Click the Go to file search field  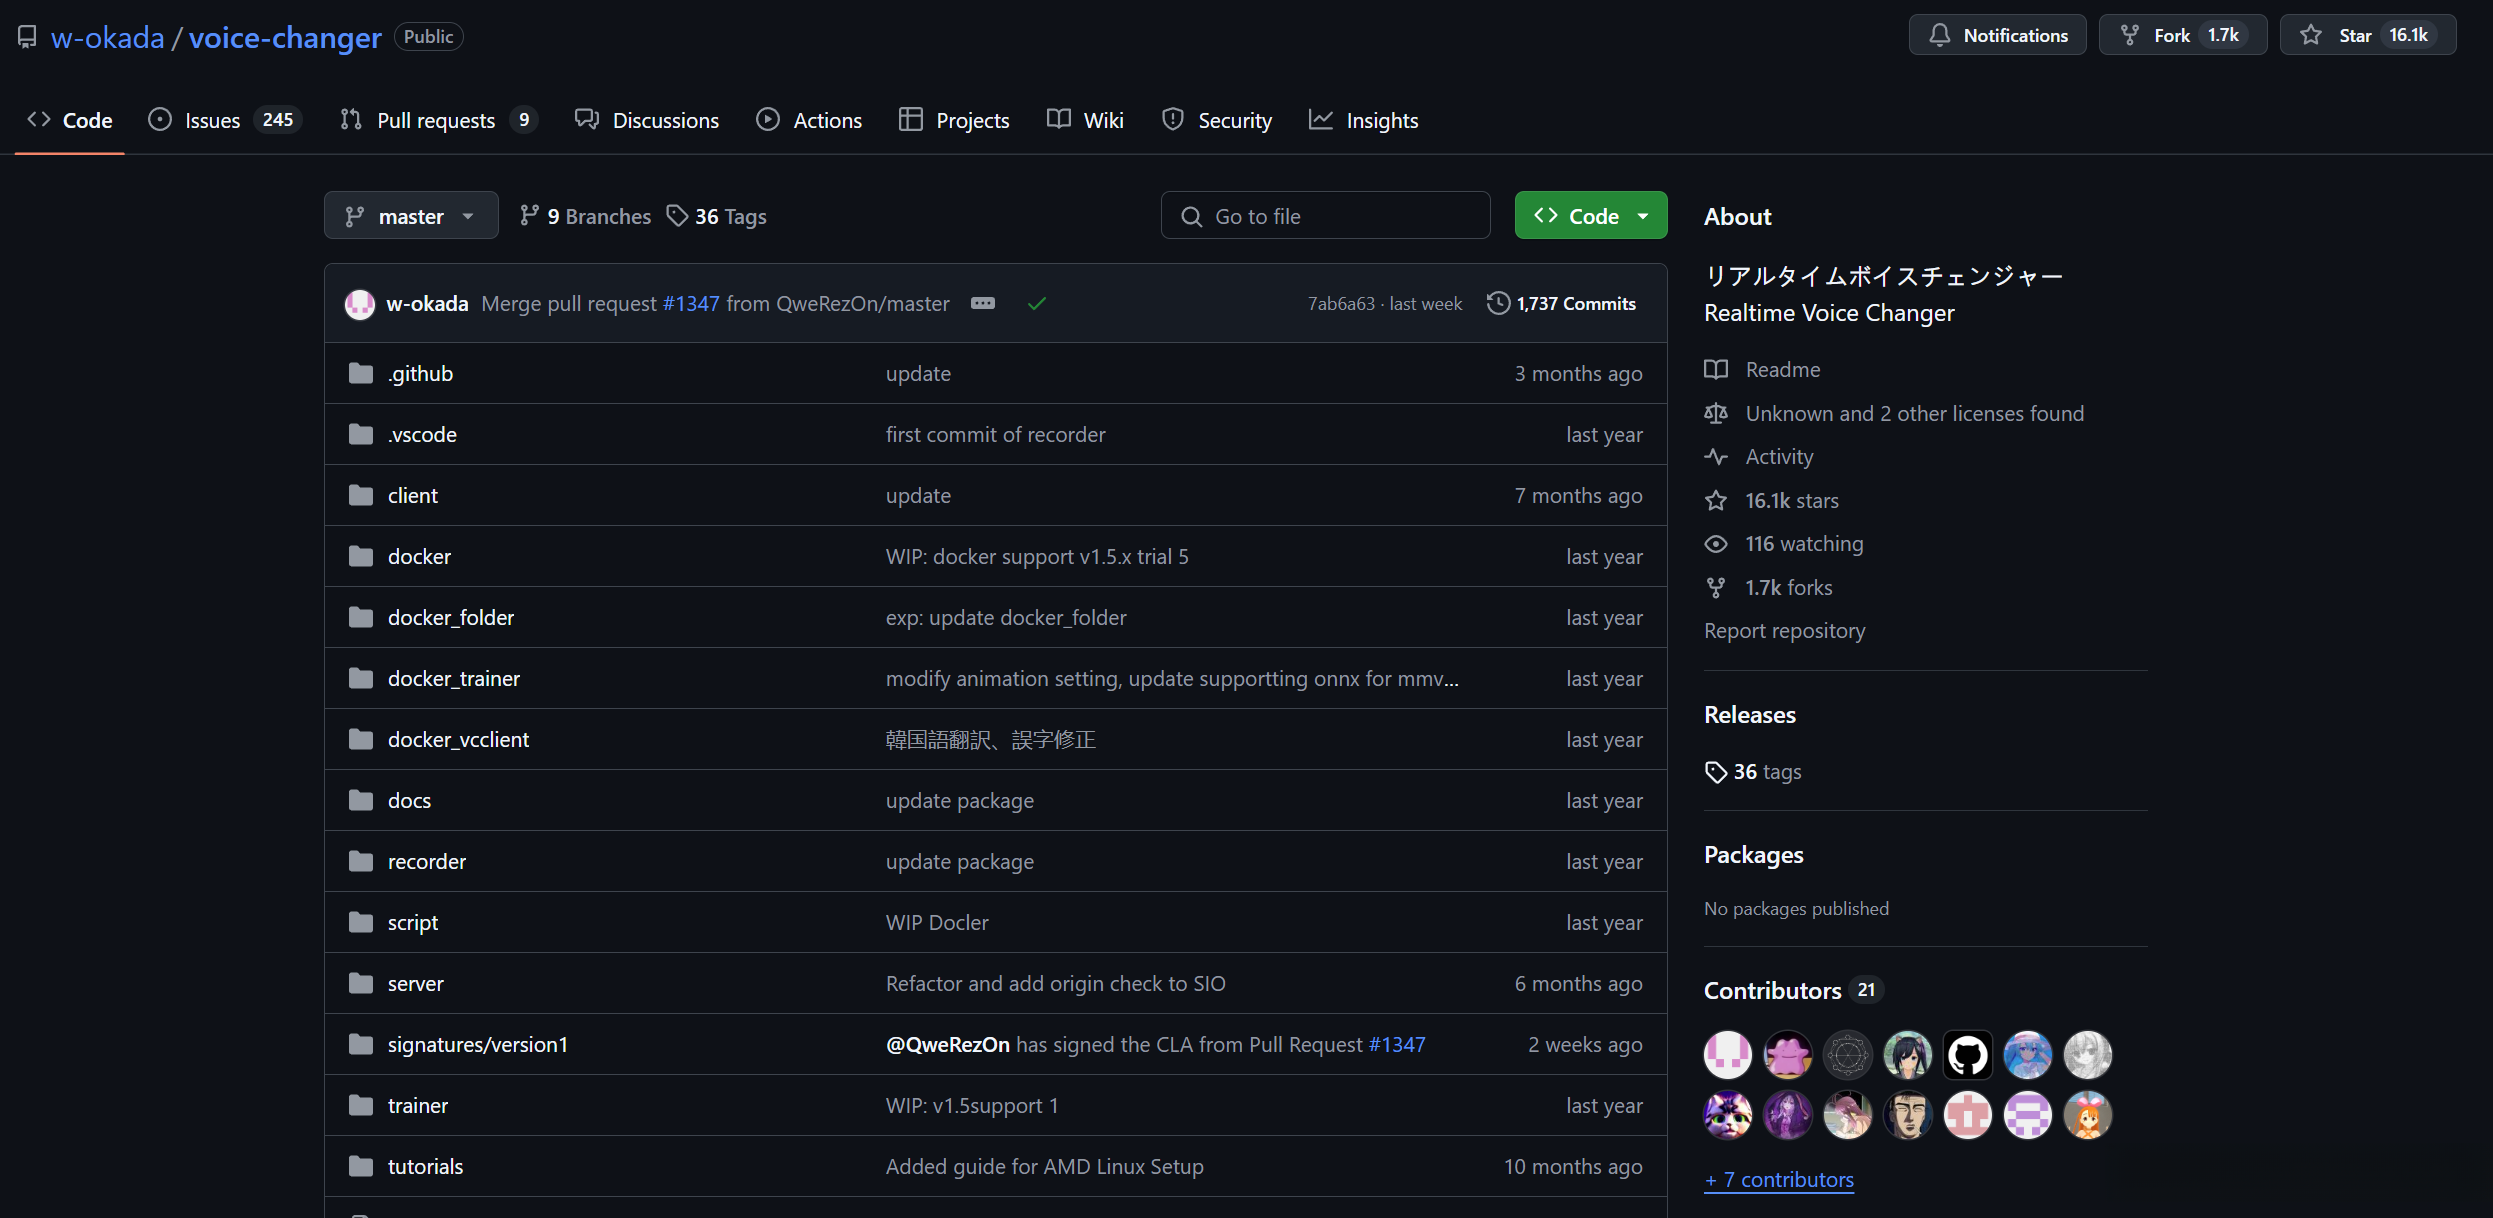click(x=1325, y=216)
